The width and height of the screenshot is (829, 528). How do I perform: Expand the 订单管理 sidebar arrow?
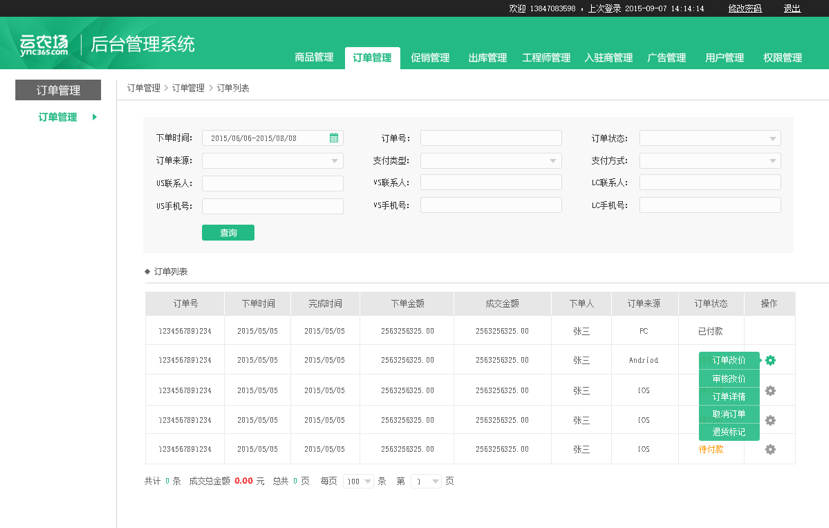[x=95, y=117]
